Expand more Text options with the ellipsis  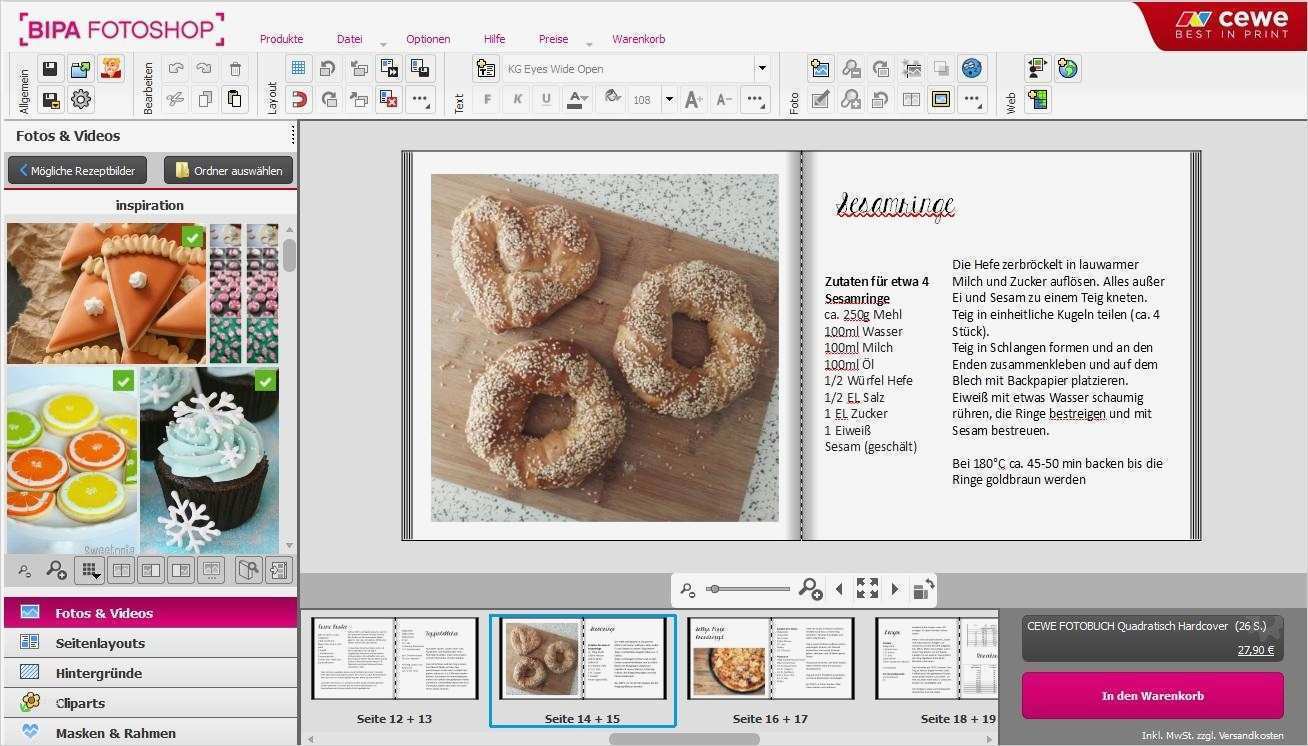pyautogui.click(x=756, y=99)
